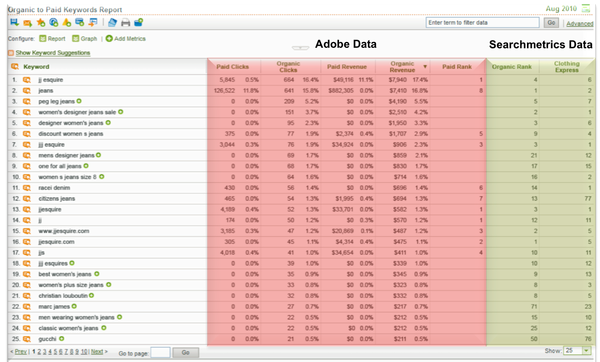Click the search icon for 'jj esquire' row 1
The height and width of the screenshot is (362, 600).
pyautogui.click(x=26, y=80)
